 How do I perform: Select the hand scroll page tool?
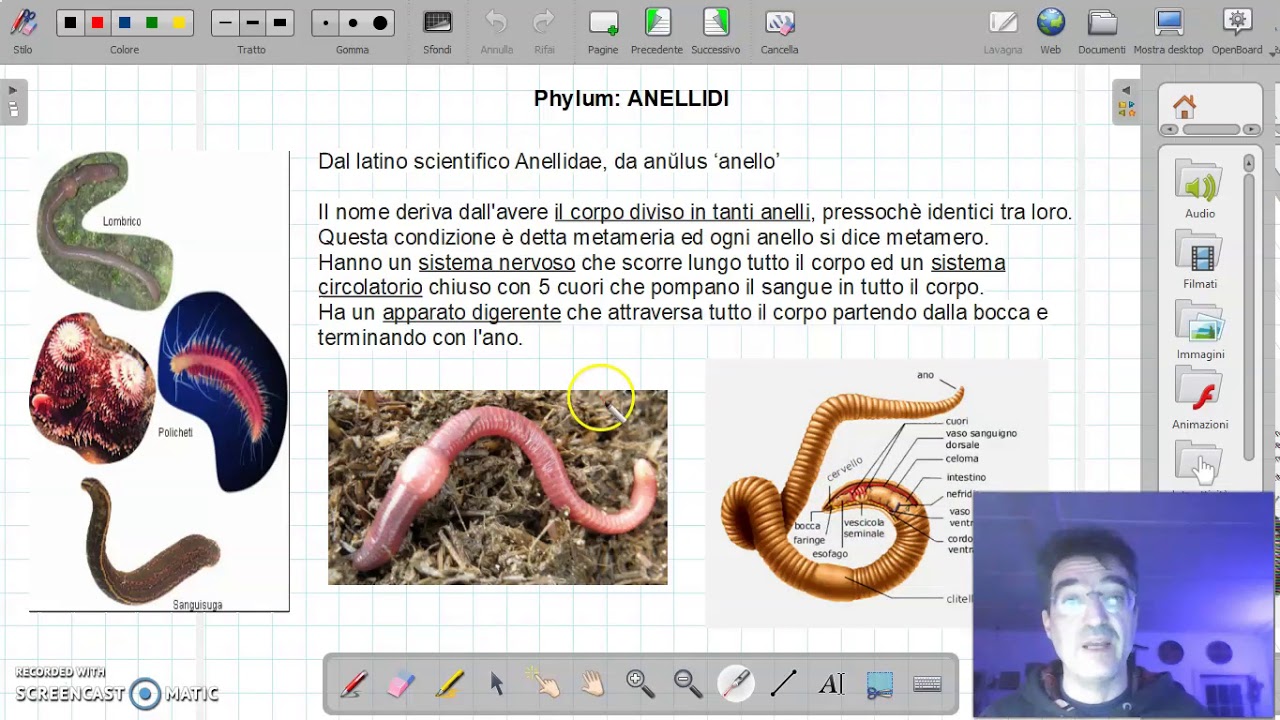tap(593, 684)
